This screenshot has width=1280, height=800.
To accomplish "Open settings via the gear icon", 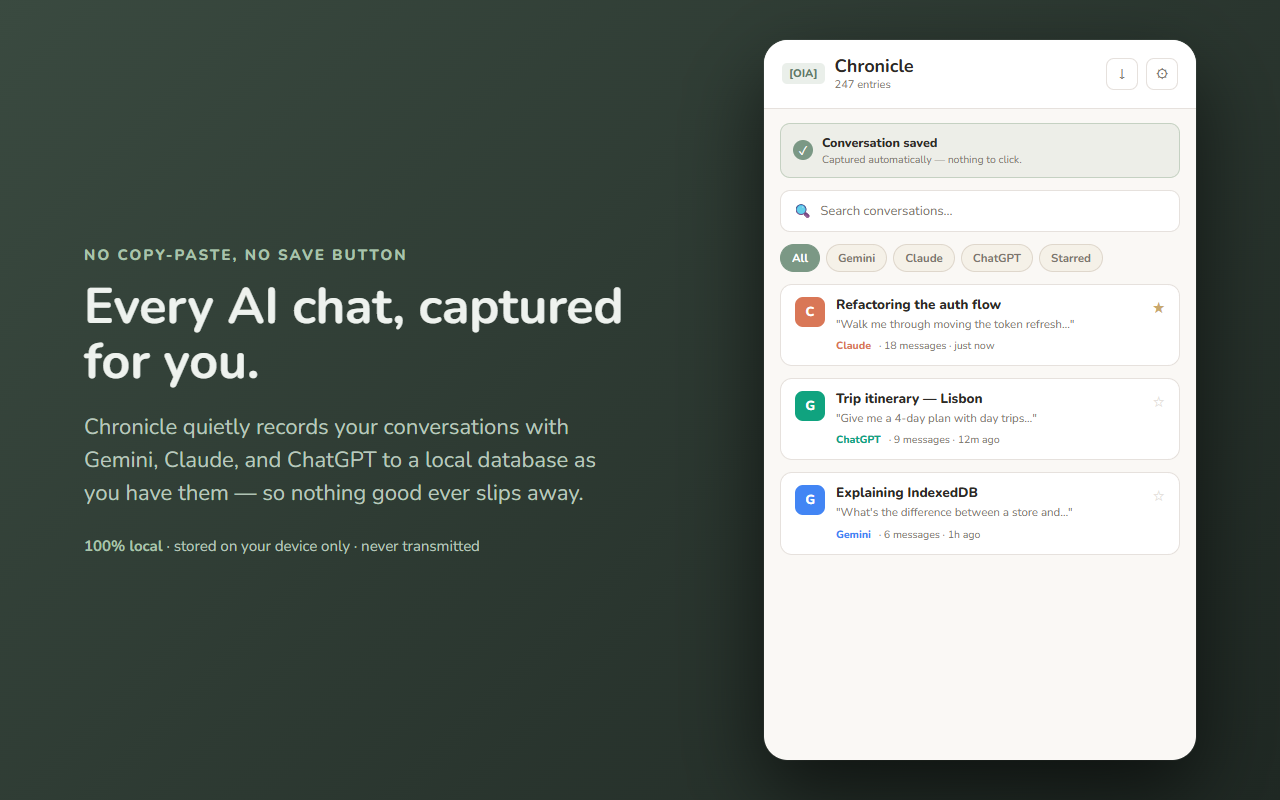I will point(1161,74).
